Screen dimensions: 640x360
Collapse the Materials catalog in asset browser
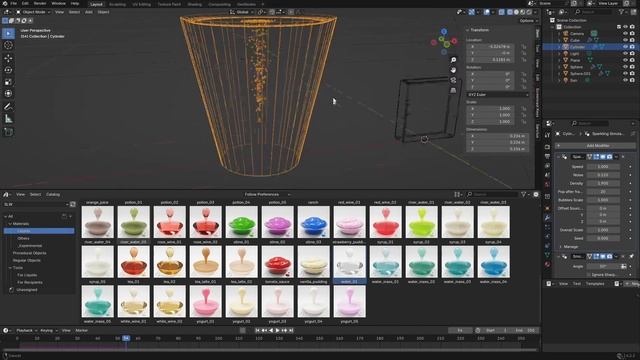10,224
